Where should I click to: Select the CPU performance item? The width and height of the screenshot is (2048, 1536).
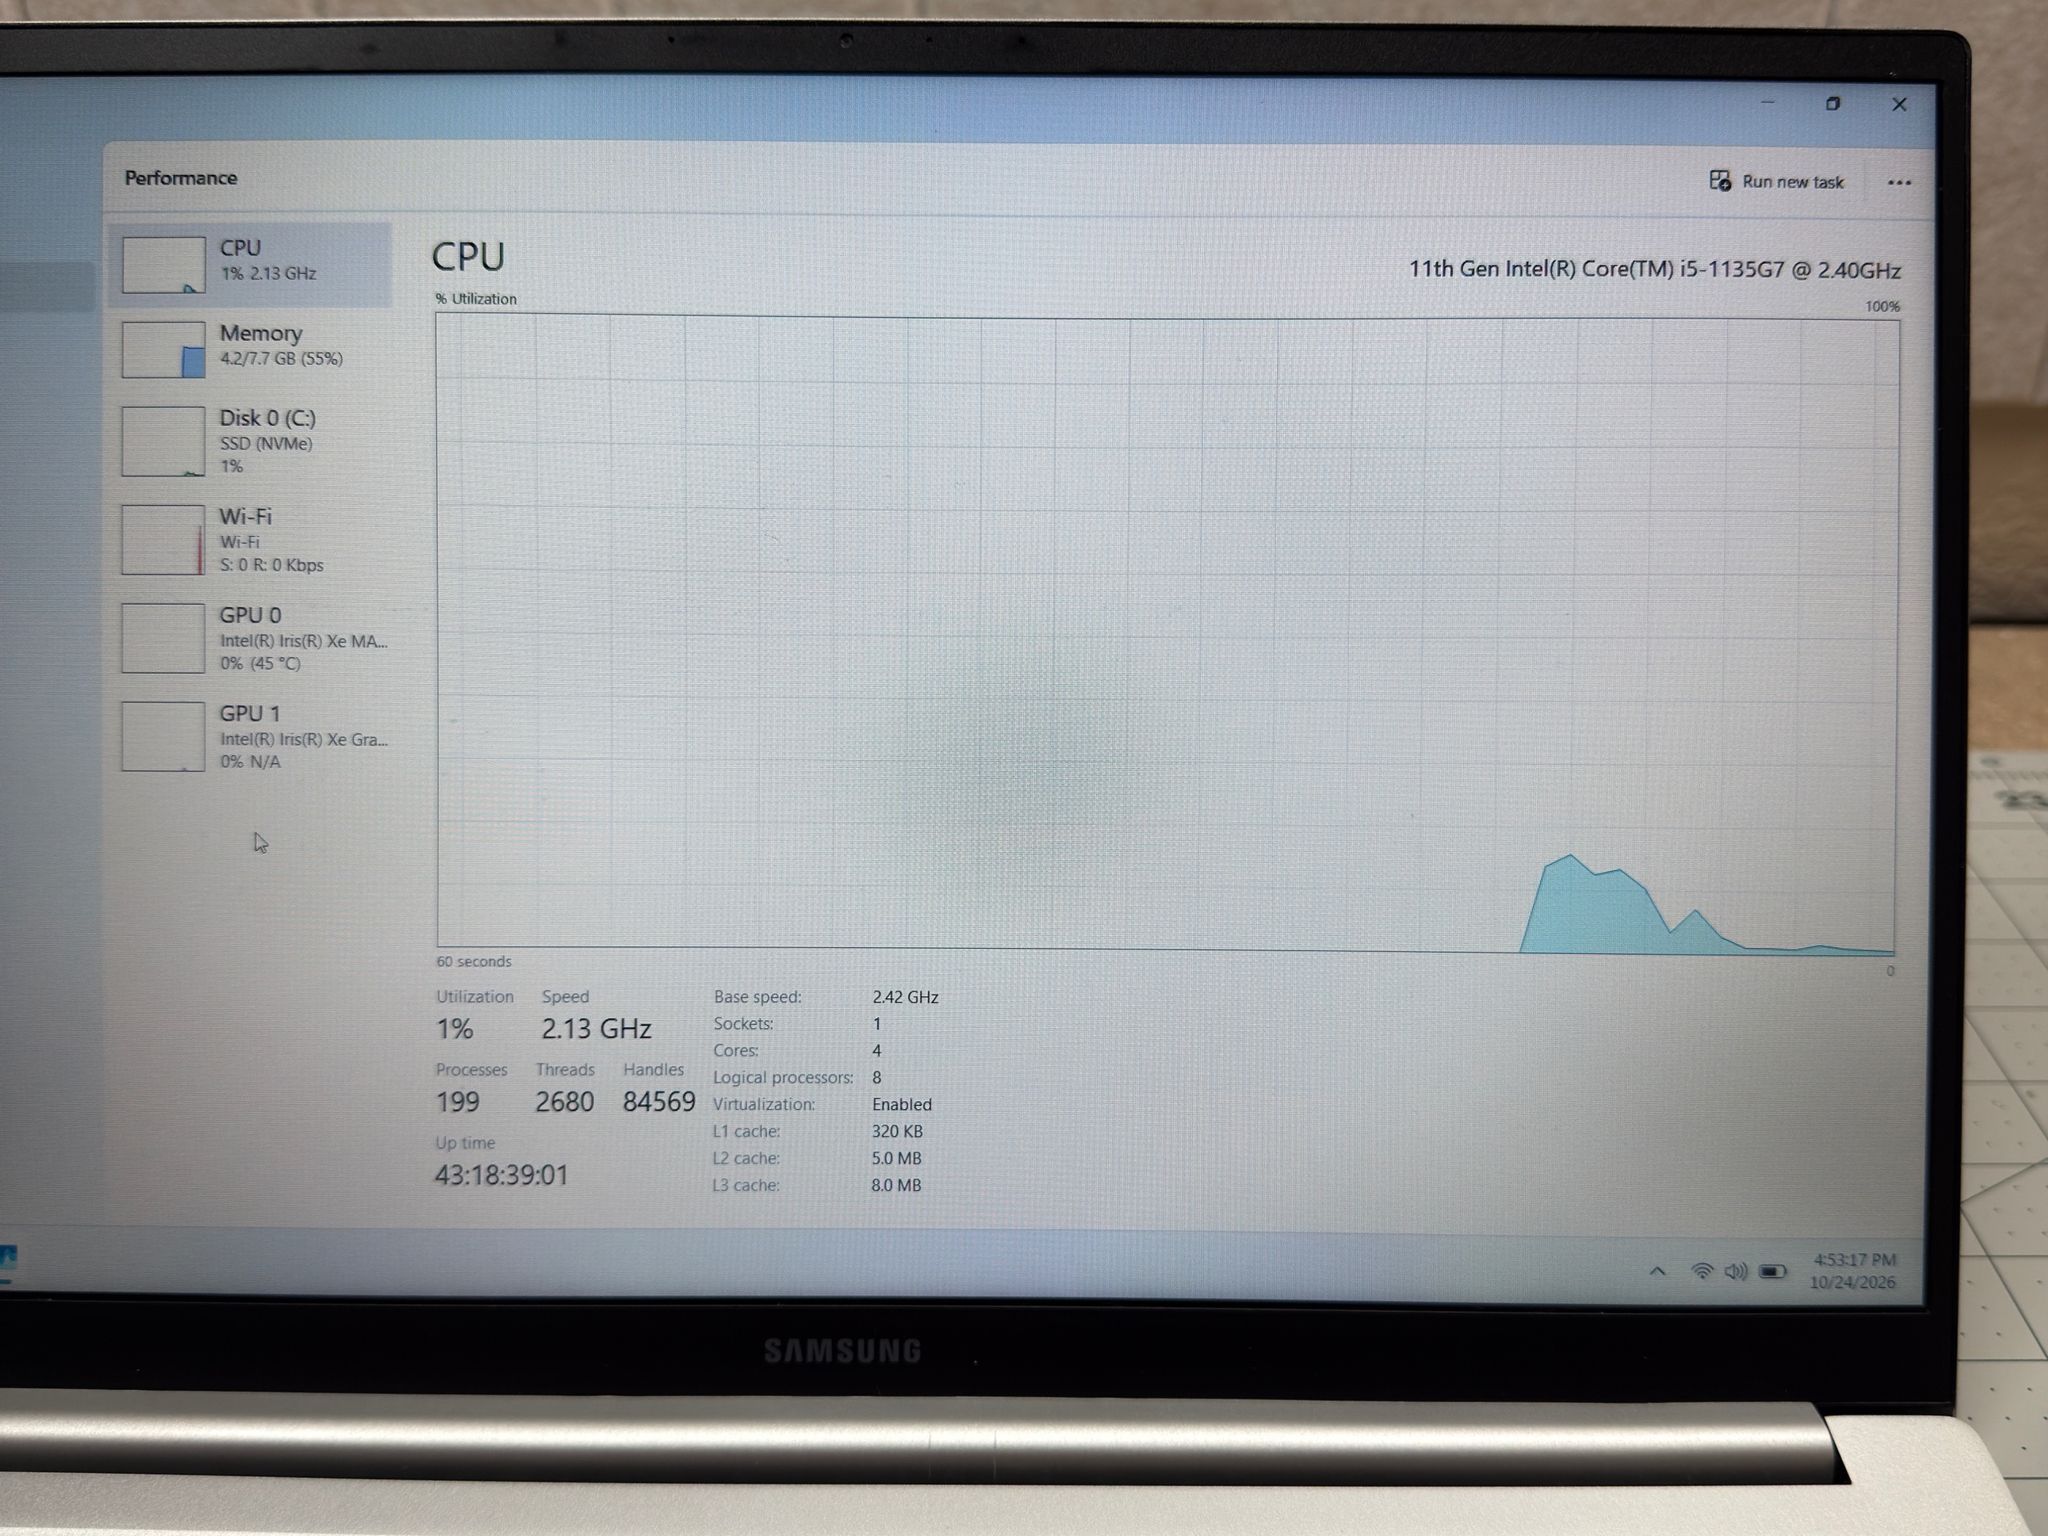(251, 264)
